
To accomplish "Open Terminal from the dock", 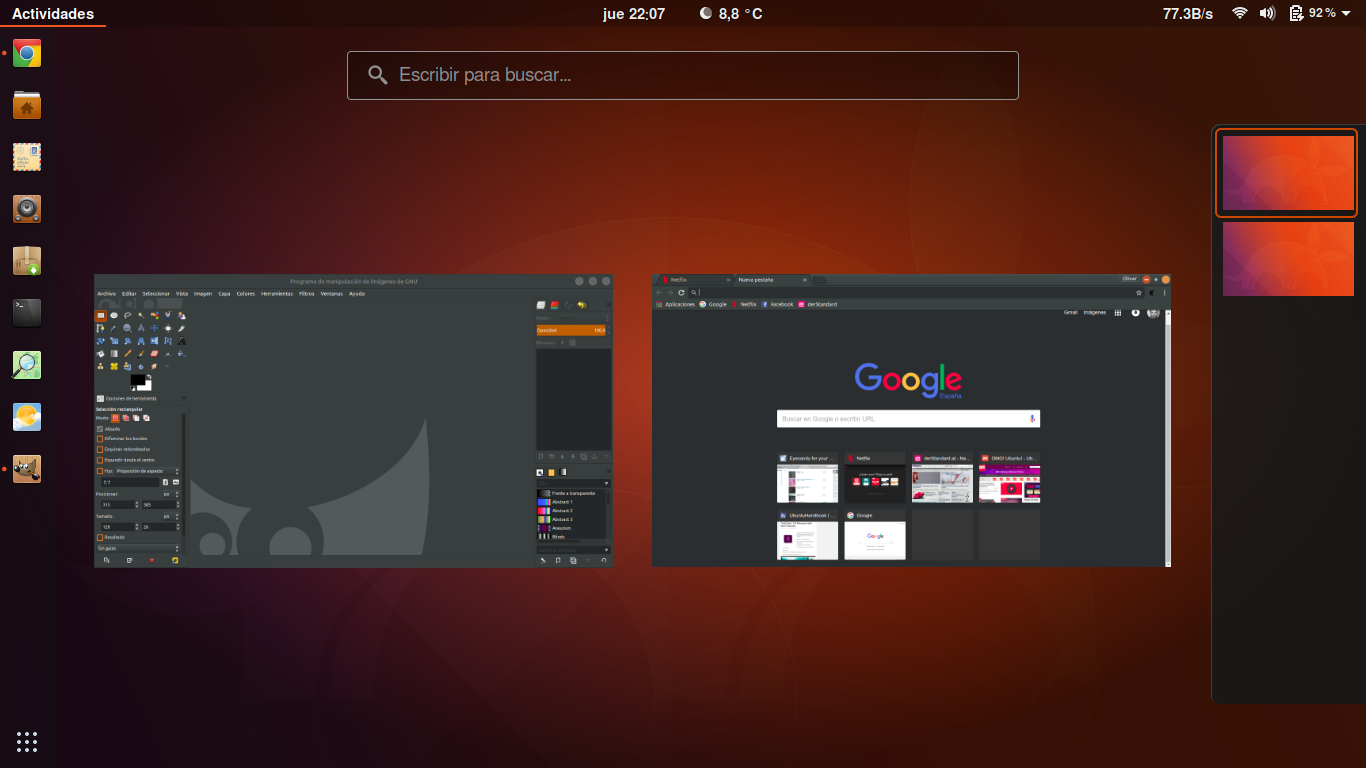I will [27, 312].
